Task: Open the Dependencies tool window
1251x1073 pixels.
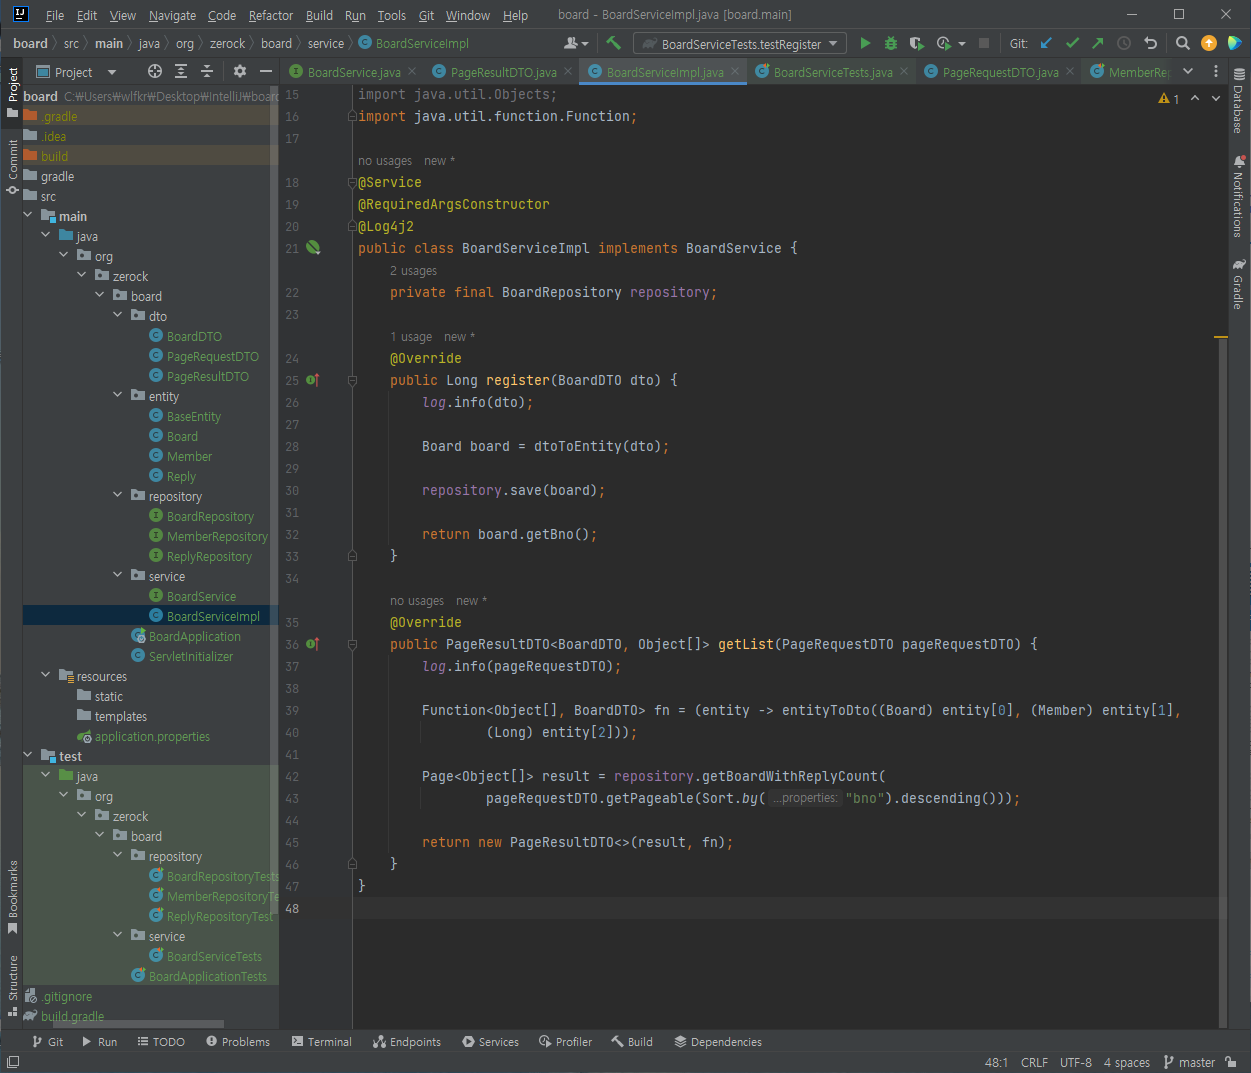Action: click(x=718, y=1041)
